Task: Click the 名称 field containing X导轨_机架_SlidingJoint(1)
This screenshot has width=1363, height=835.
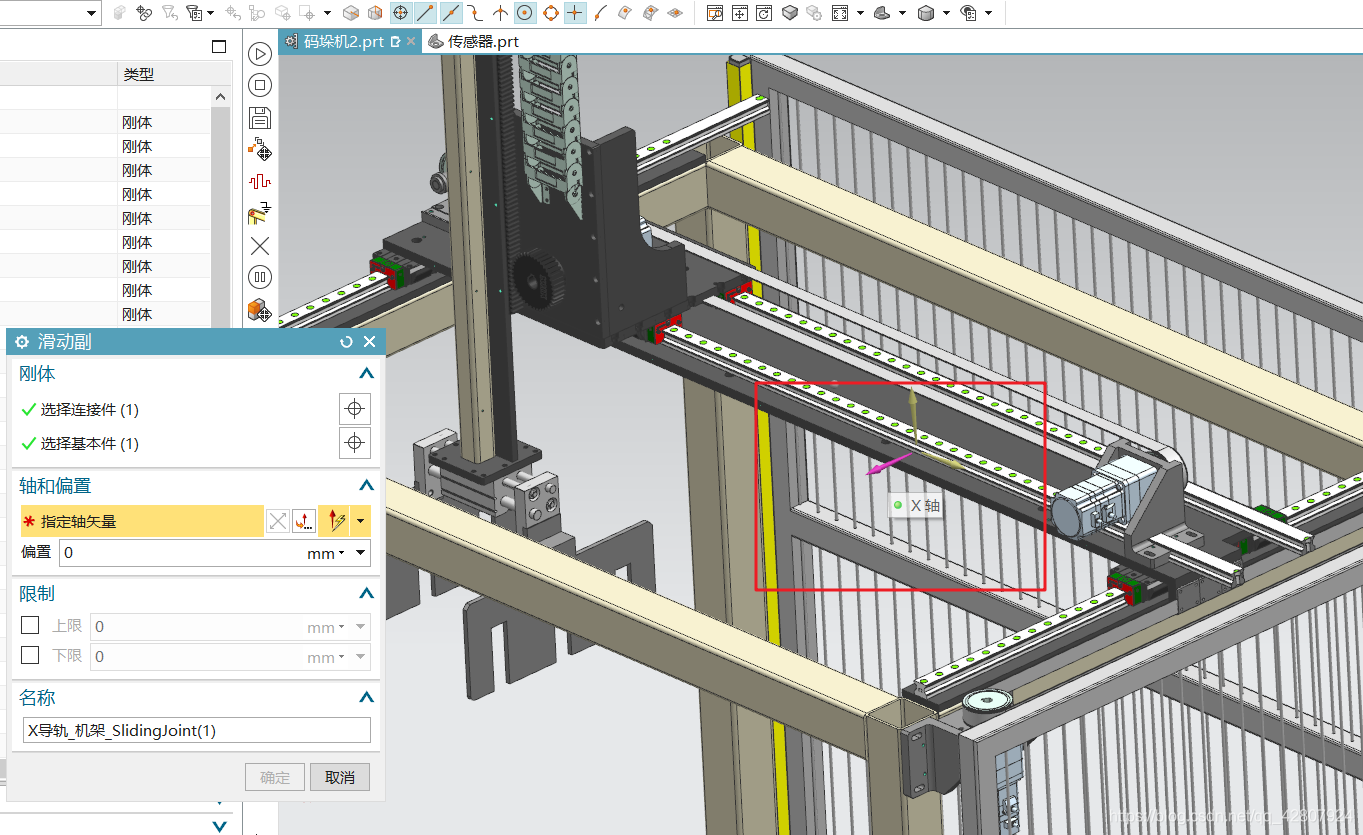Action: pyautogui.click(x=196, y=731)
